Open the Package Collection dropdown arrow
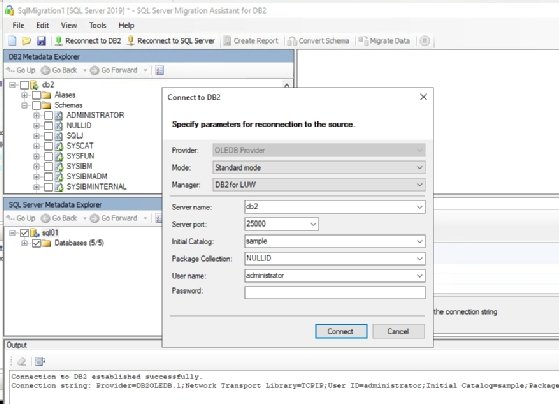The image size is (559, 404). 420,259
